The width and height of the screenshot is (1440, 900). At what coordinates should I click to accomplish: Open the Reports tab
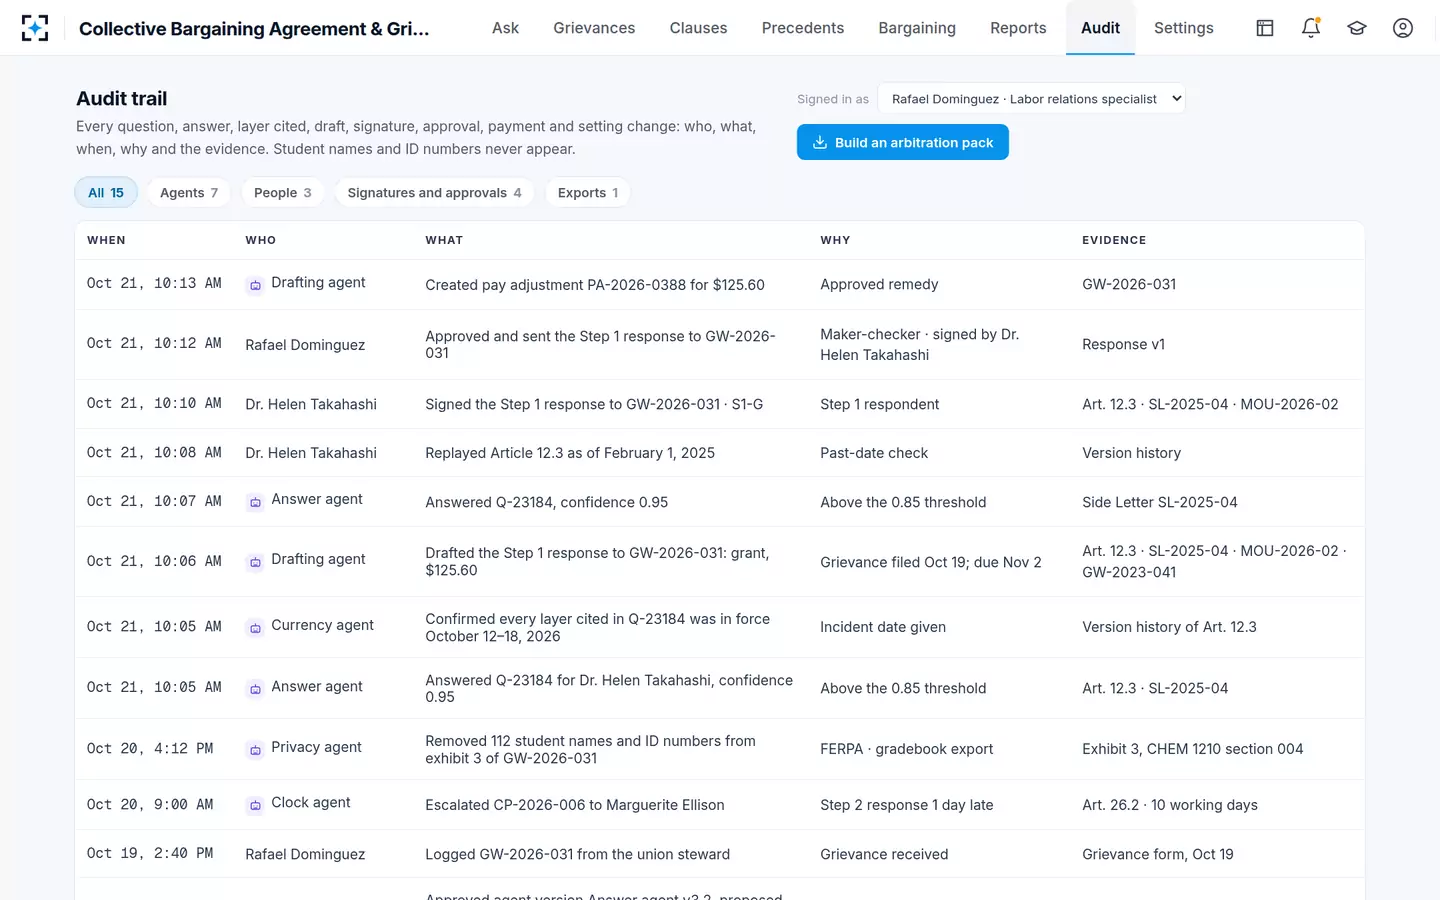click(x=1018, y=28)
